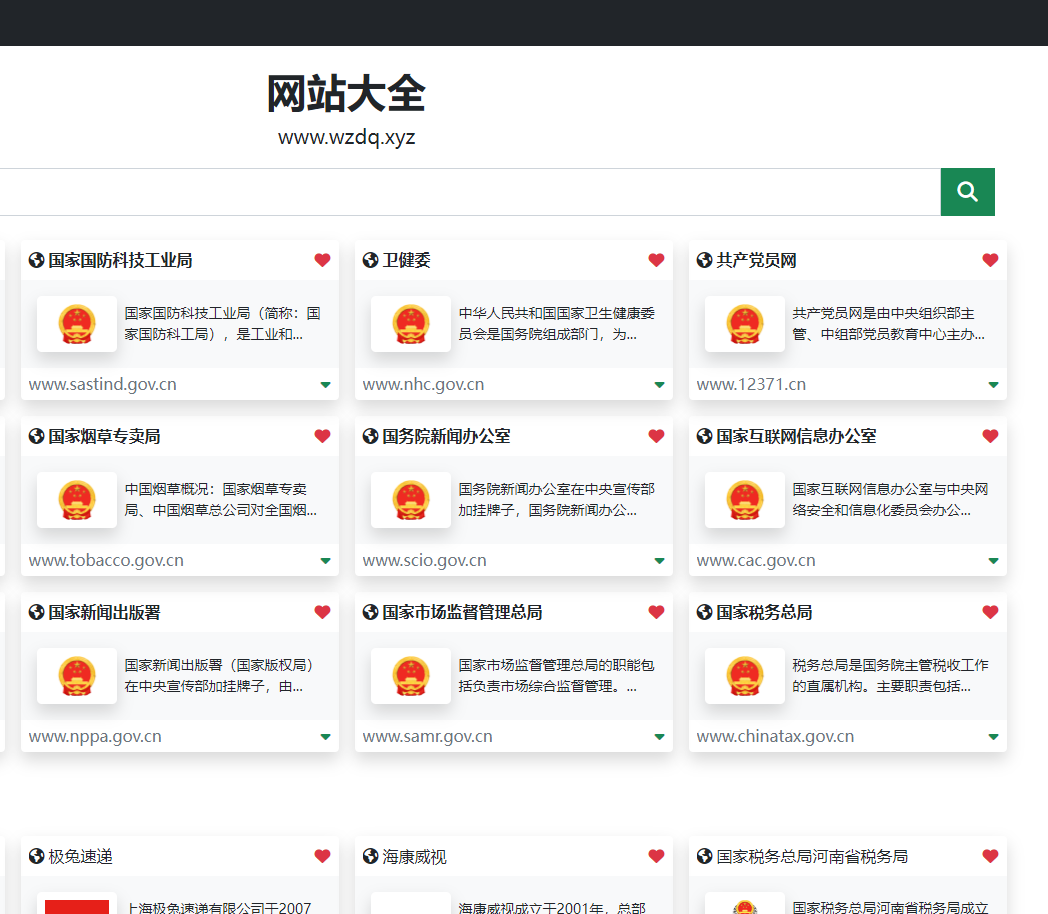This screenshot has height=914, width=1048.
Task: Click globe icon next to 国务院新闻办公室
Action: tap(370, 436)
